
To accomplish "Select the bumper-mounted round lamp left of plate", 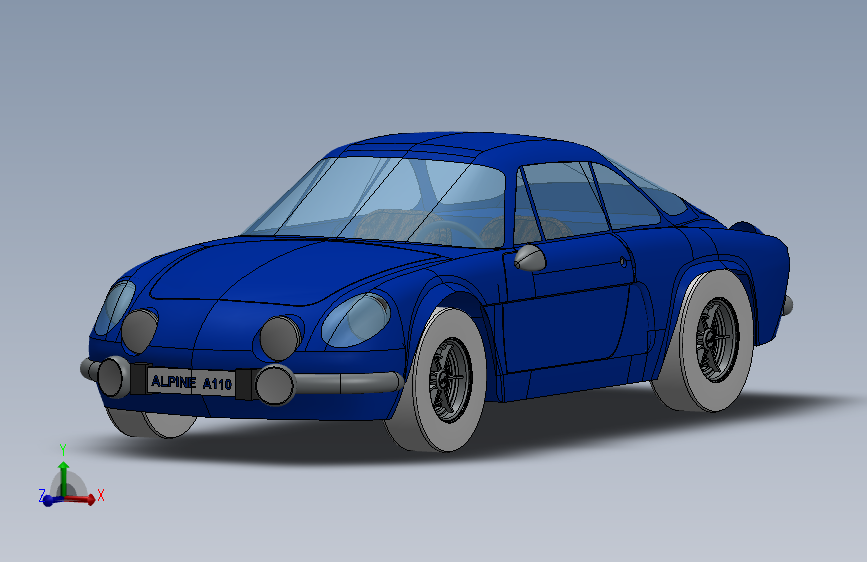I will coord(114,377).
